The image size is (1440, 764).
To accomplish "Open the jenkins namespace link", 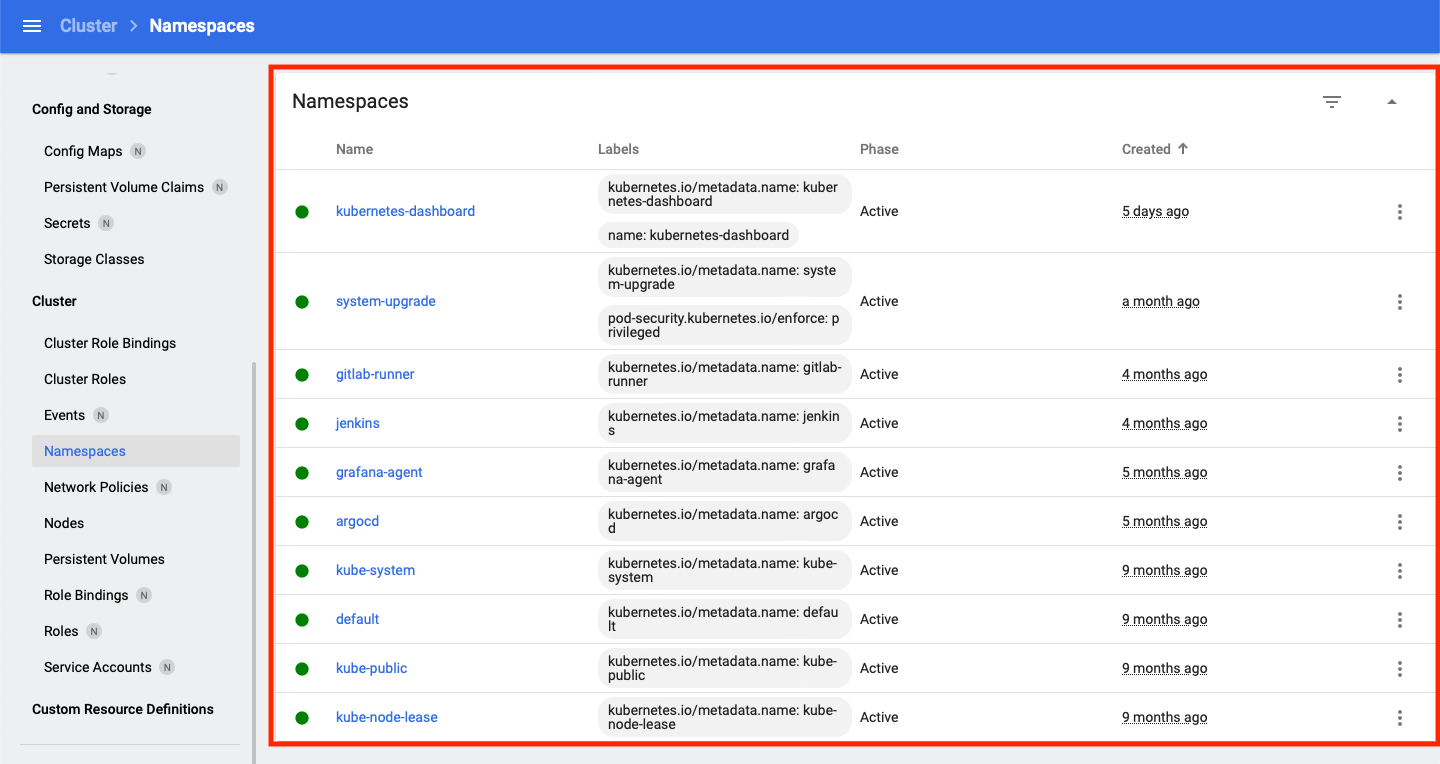I will tap(358, 423).
